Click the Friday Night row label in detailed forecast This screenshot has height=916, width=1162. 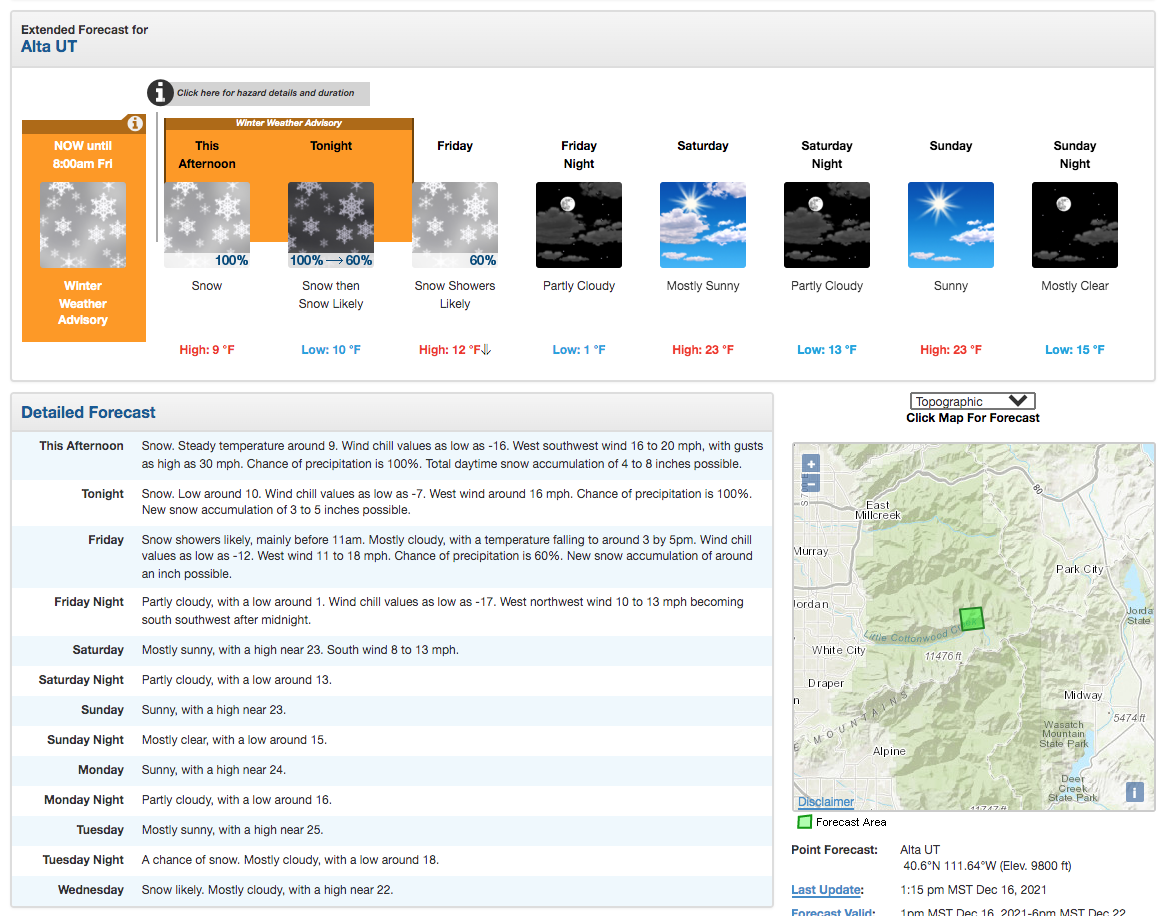[89, 602]
